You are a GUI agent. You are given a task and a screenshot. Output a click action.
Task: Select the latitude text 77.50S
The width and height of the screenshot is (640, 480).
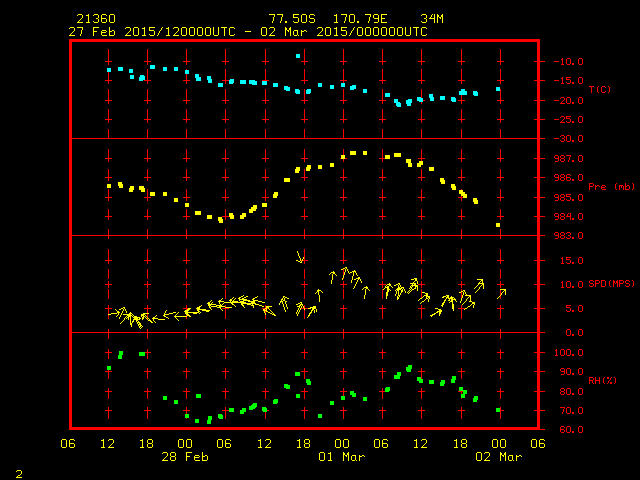(x=292, y=19)
